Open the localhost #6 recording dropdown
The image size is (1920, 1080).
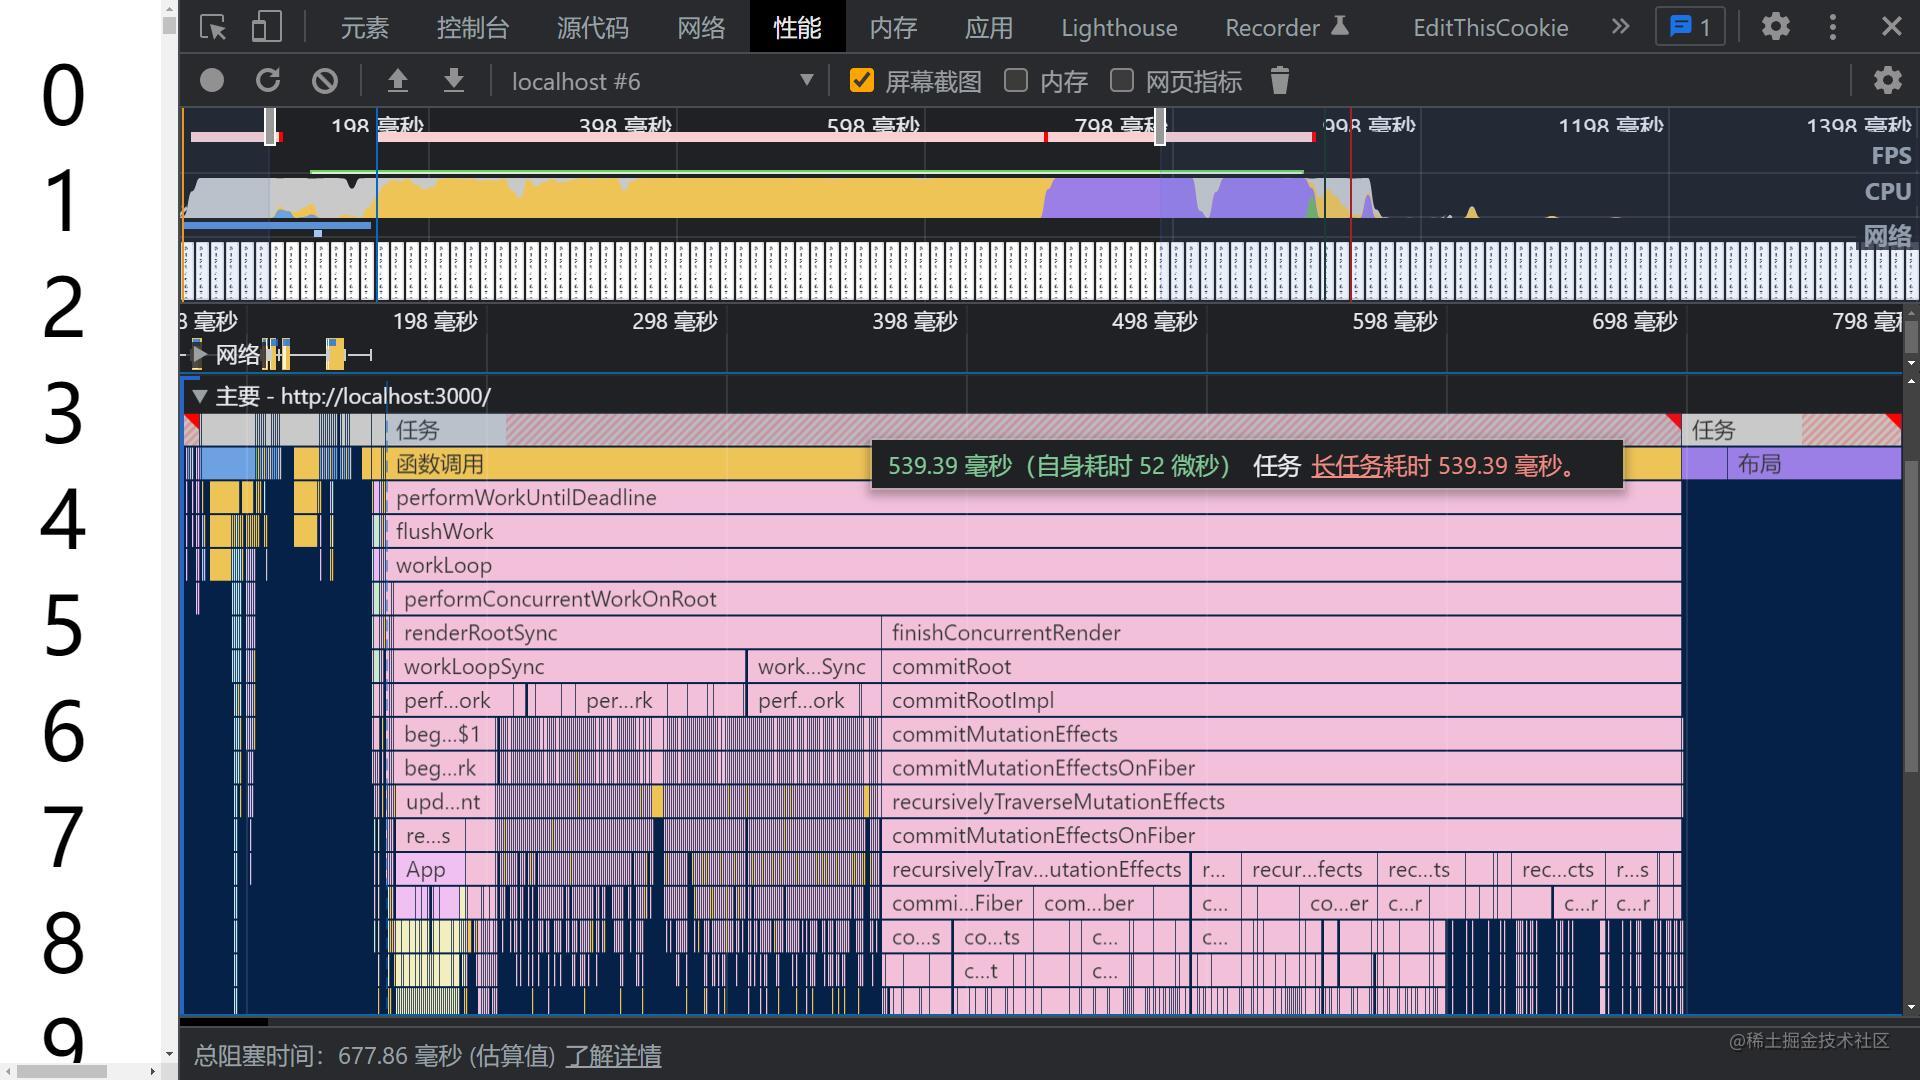point(660,81)
